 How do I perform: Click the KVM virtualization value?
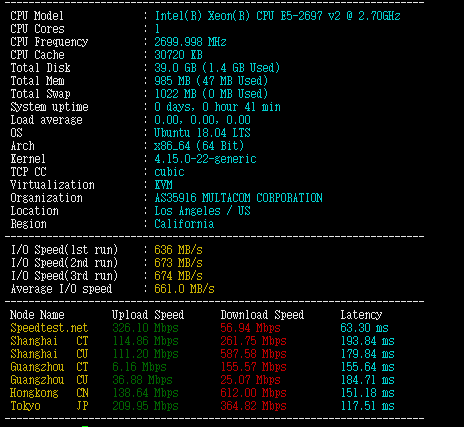coord(163,185)
